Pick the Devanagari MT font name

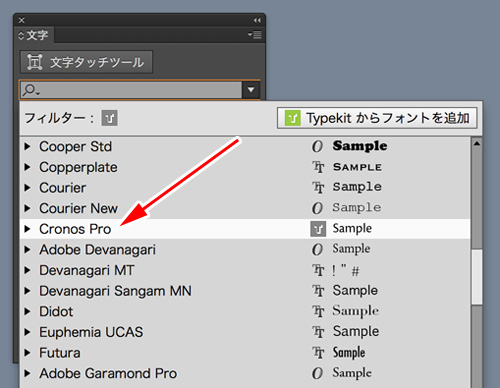coord(87,270)
